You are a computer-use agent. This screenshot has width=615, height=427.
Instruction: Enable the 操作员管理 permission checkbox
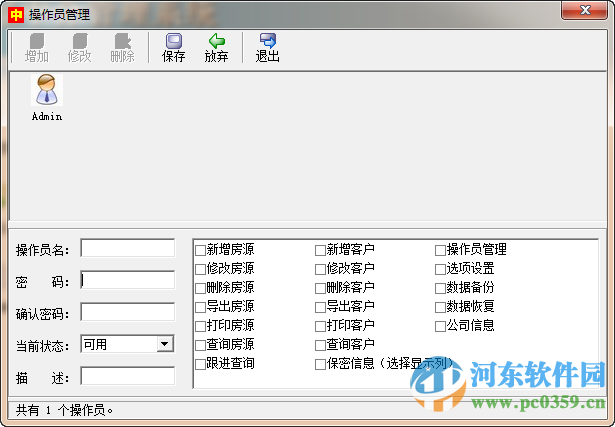(440, 250)
